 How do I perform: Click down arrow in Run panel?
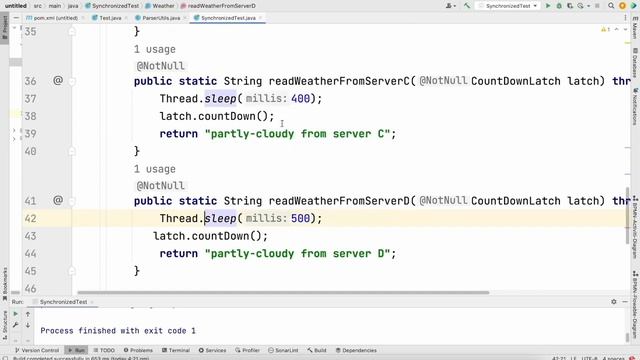pyautogui.click(x=28, y=325)
